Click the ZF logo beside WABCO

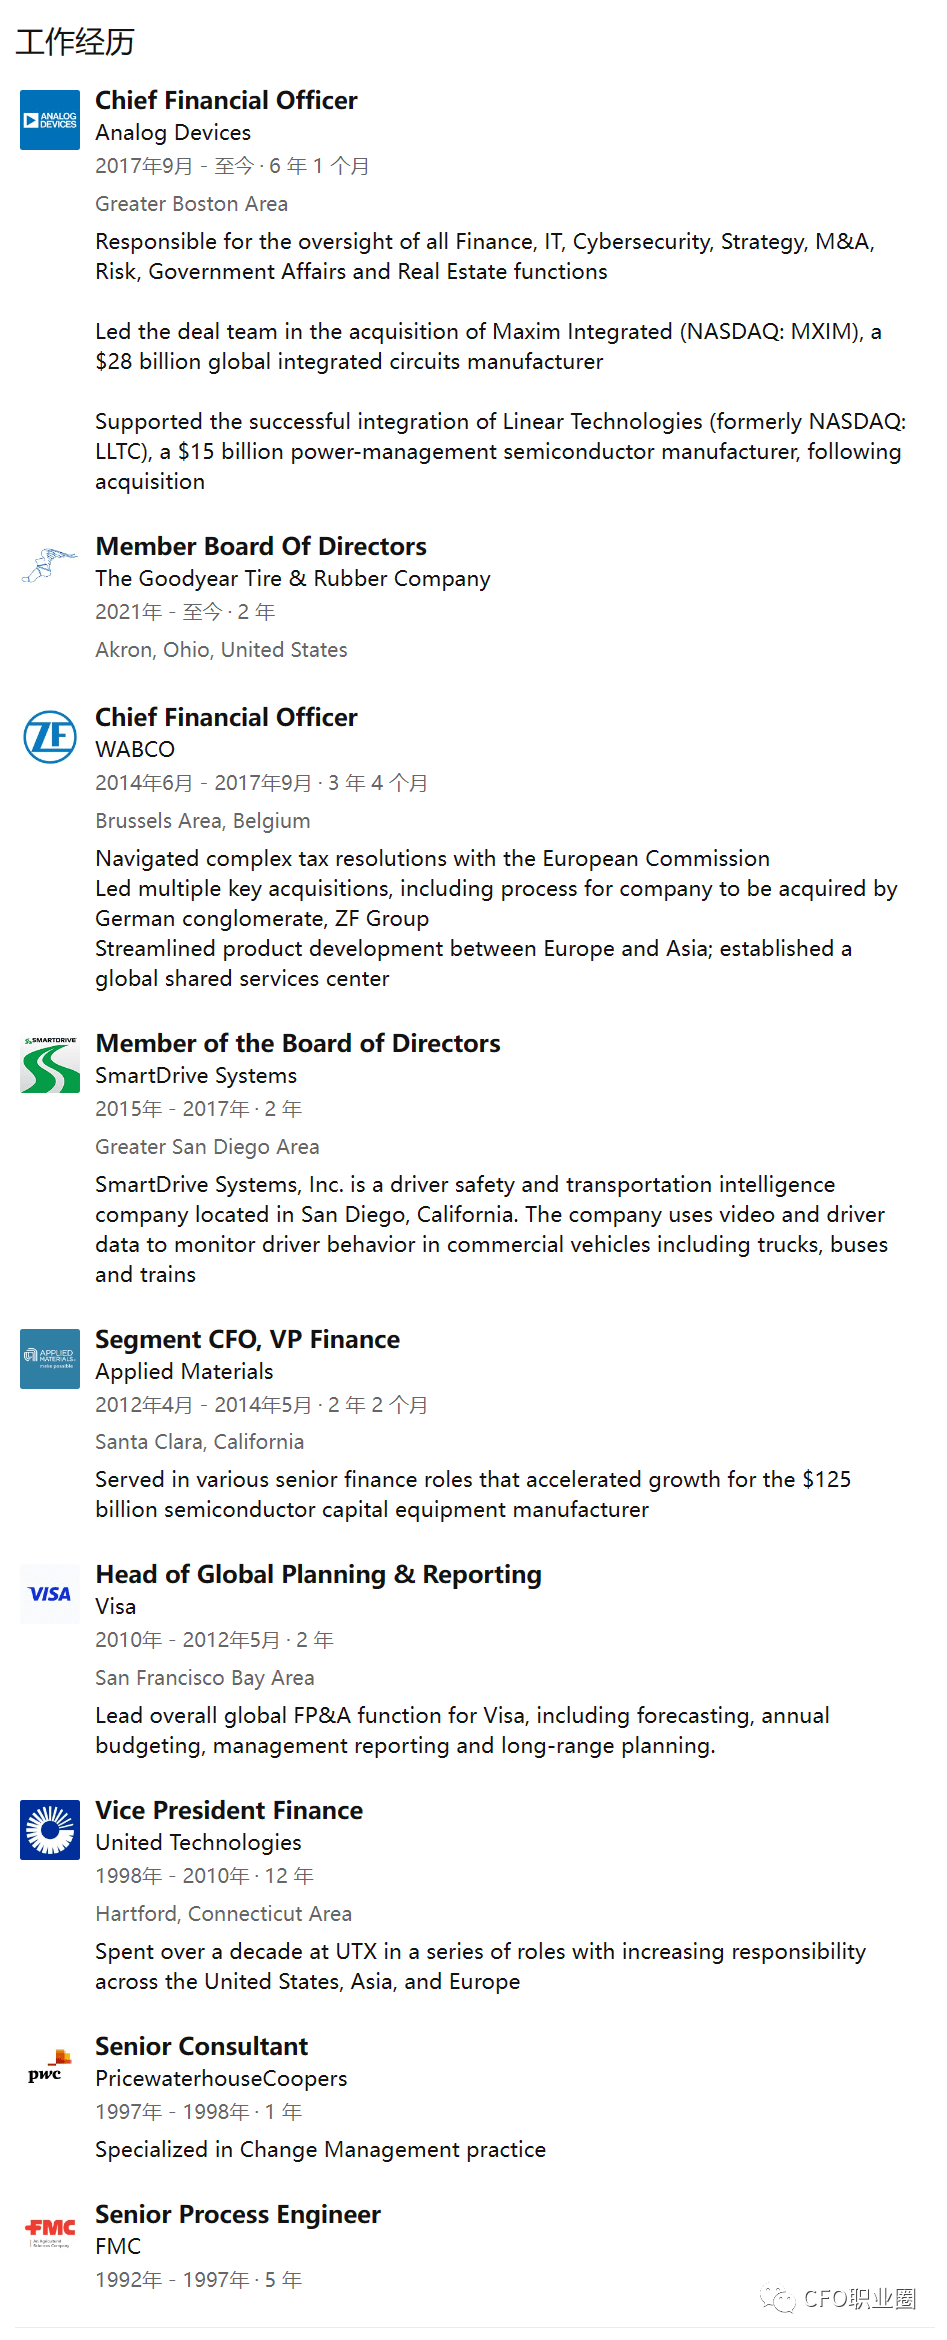tap(50, 737)
